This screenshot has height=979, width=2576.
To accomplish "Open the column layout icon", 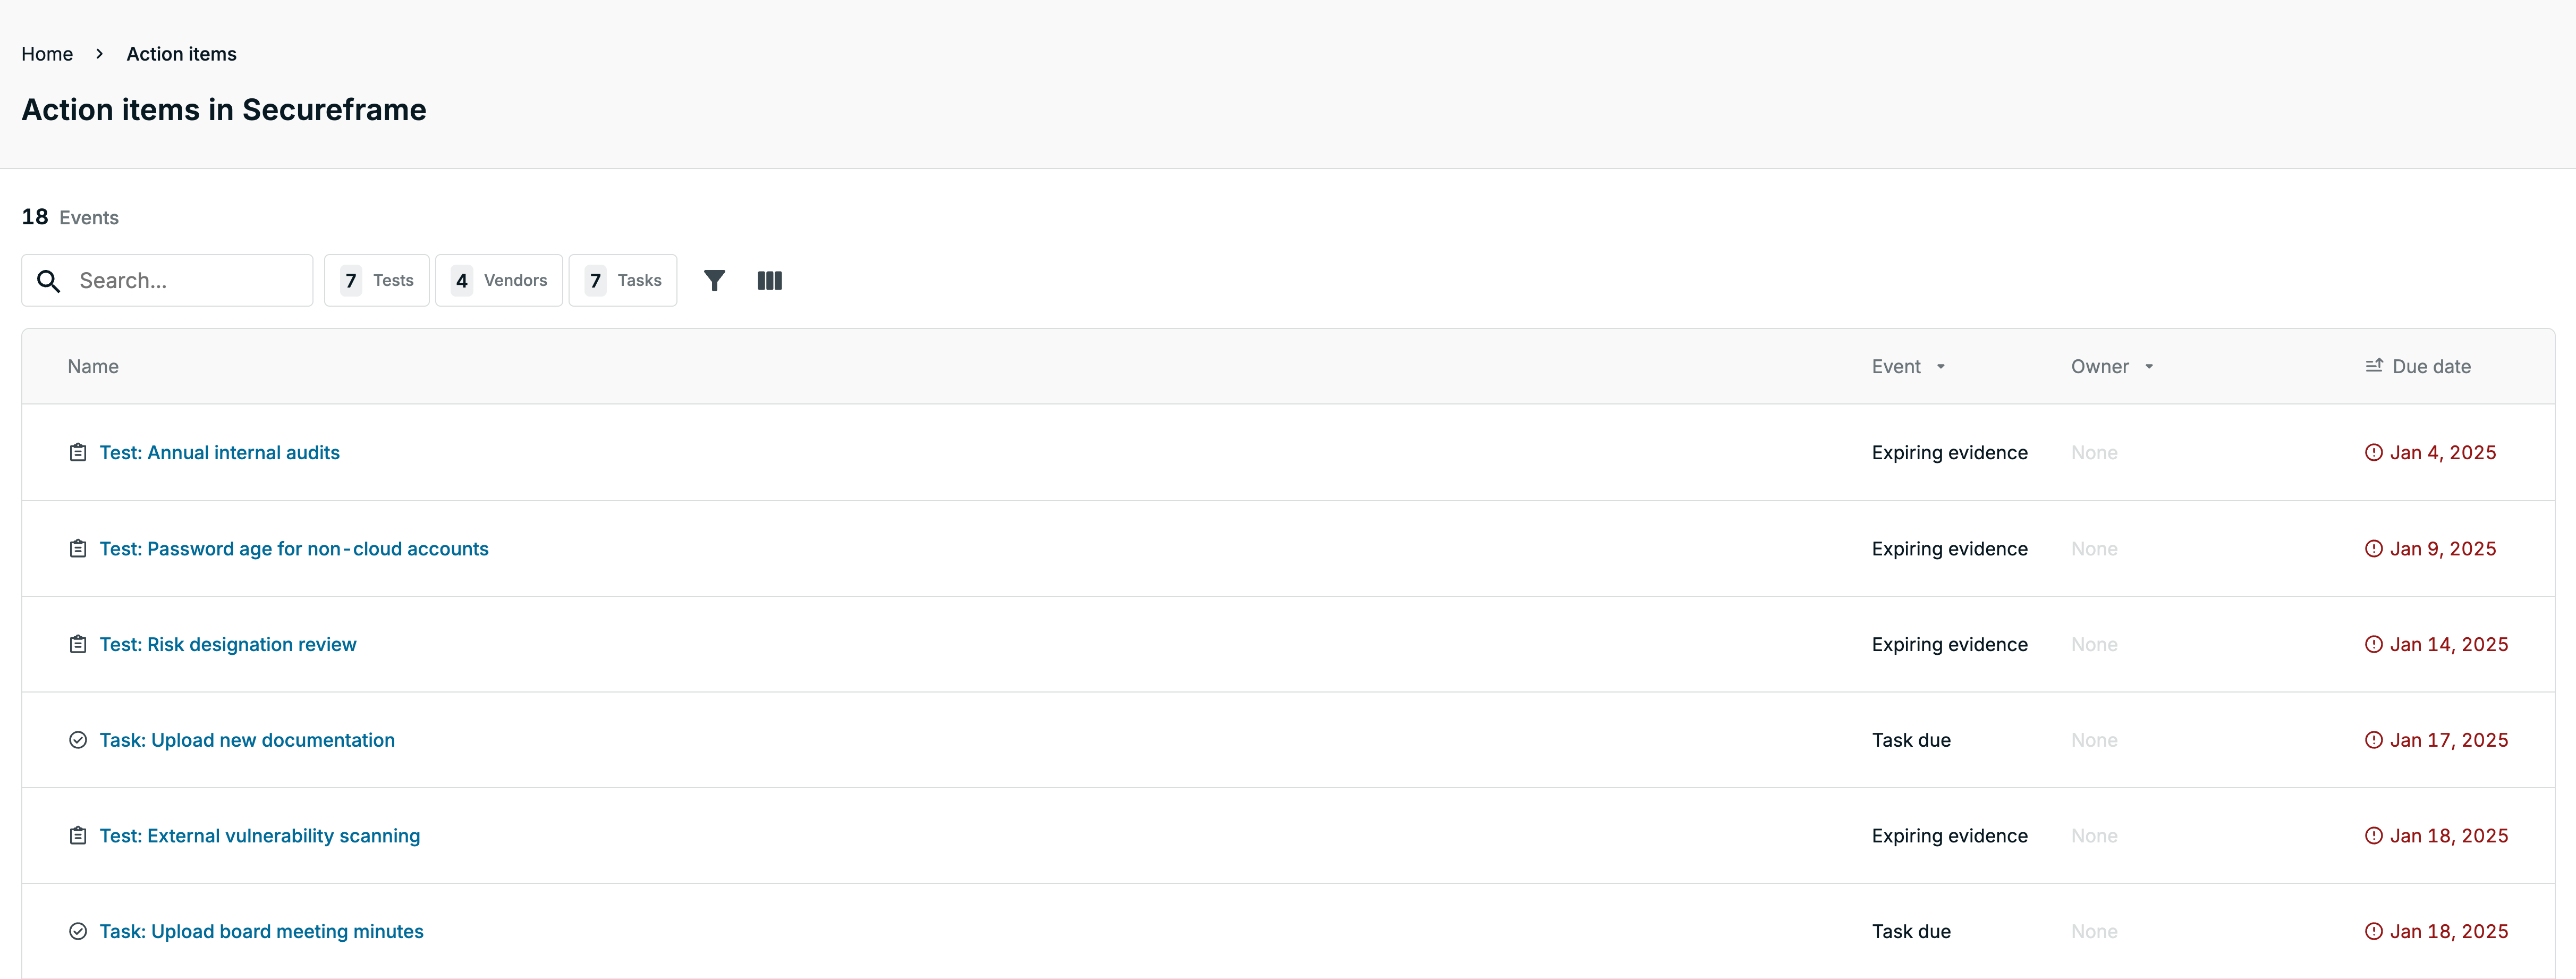I will (770, 281).
